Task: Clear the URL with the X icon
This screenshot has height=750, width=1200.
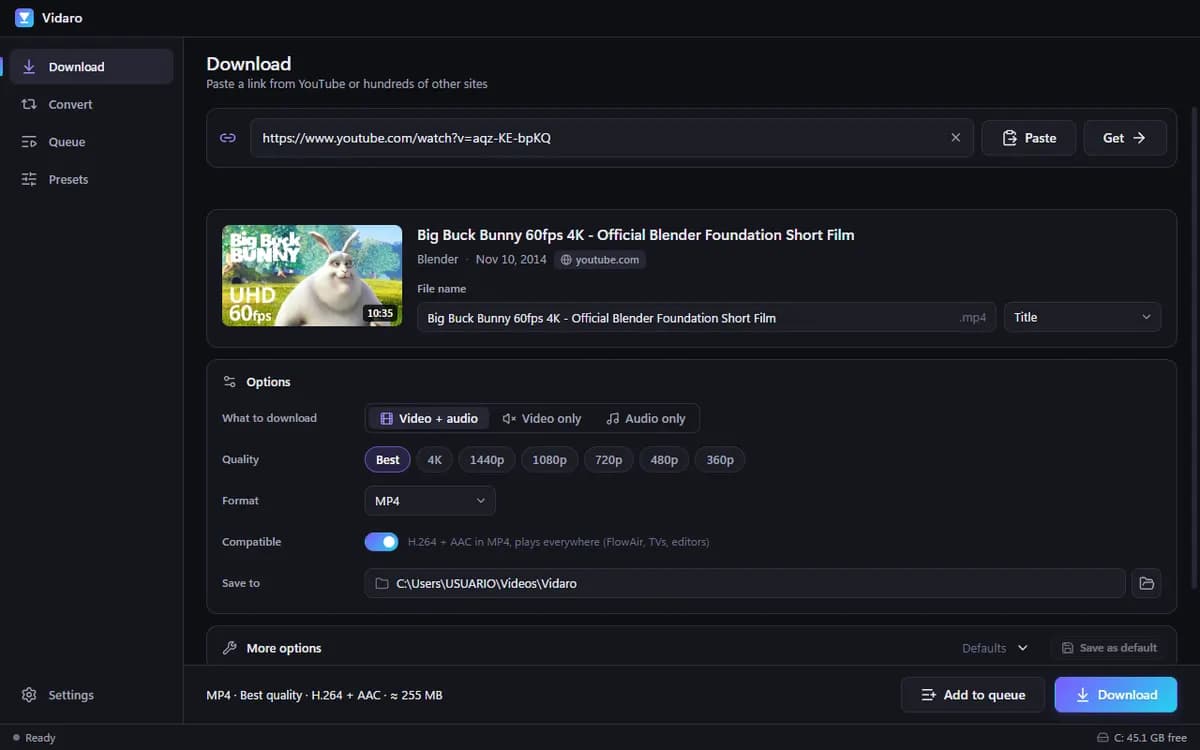Action: click(955, 138)
